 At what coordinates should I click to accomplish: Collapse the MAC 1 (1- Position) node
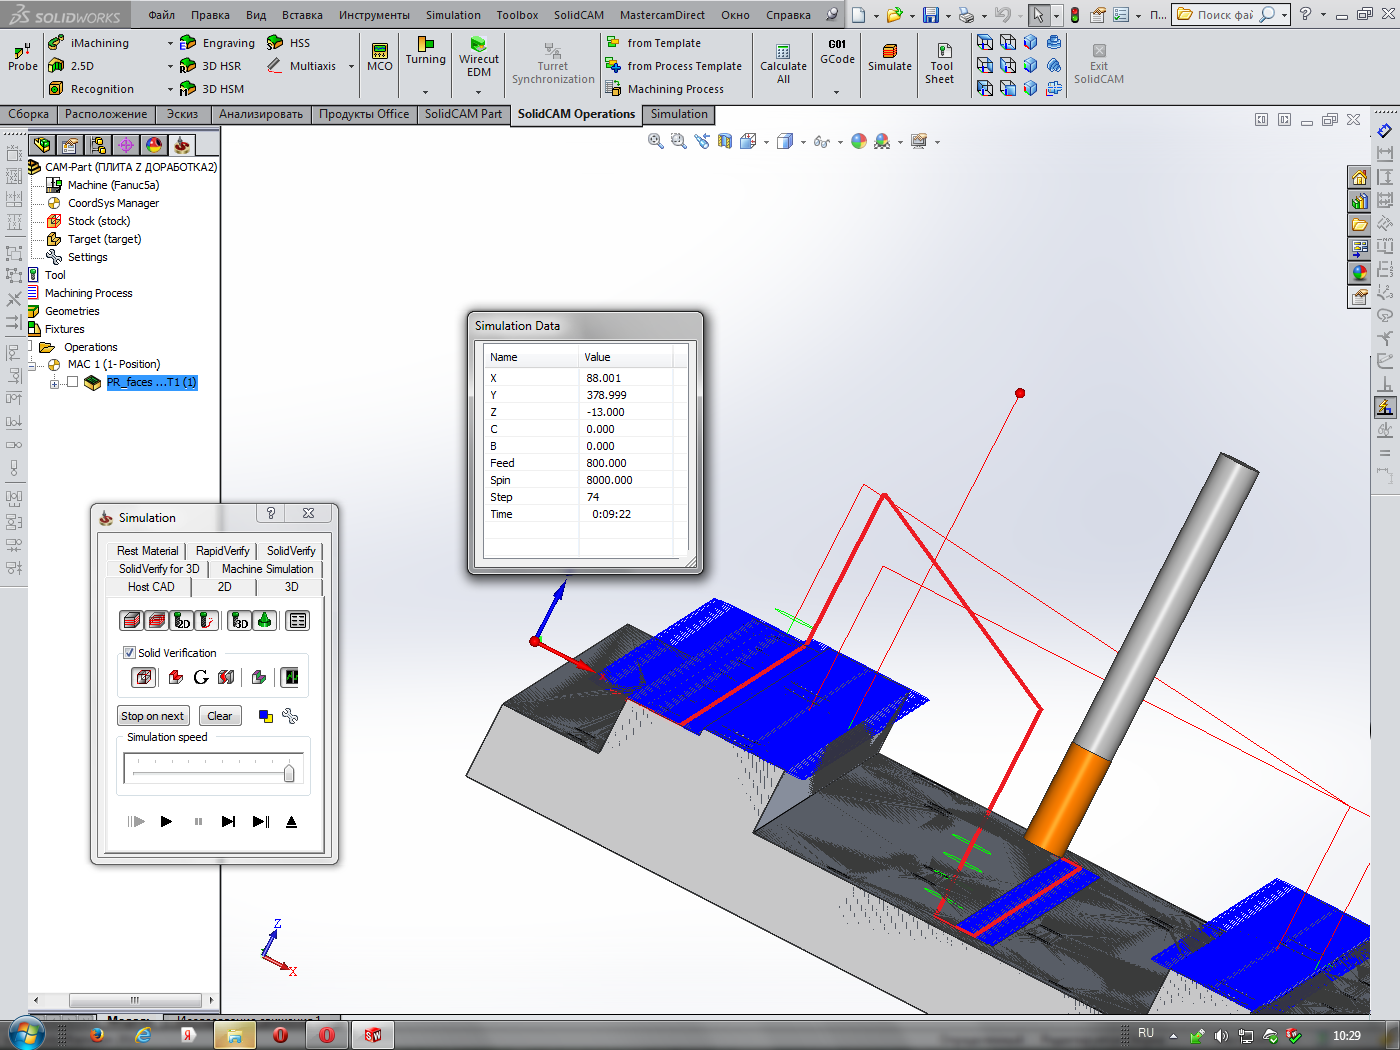tap(33, 365)
